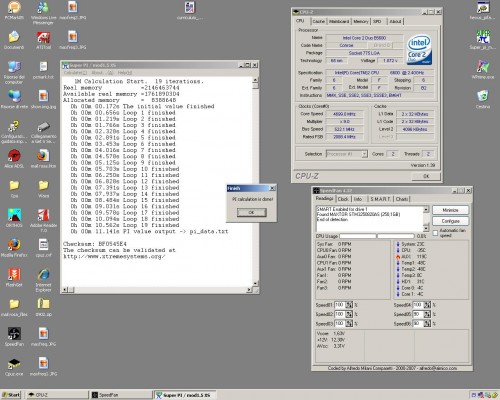This screenshot has width=500, height=400.
Task: Switch to SpeedFan taskbar button
Action: click(121, 395)
